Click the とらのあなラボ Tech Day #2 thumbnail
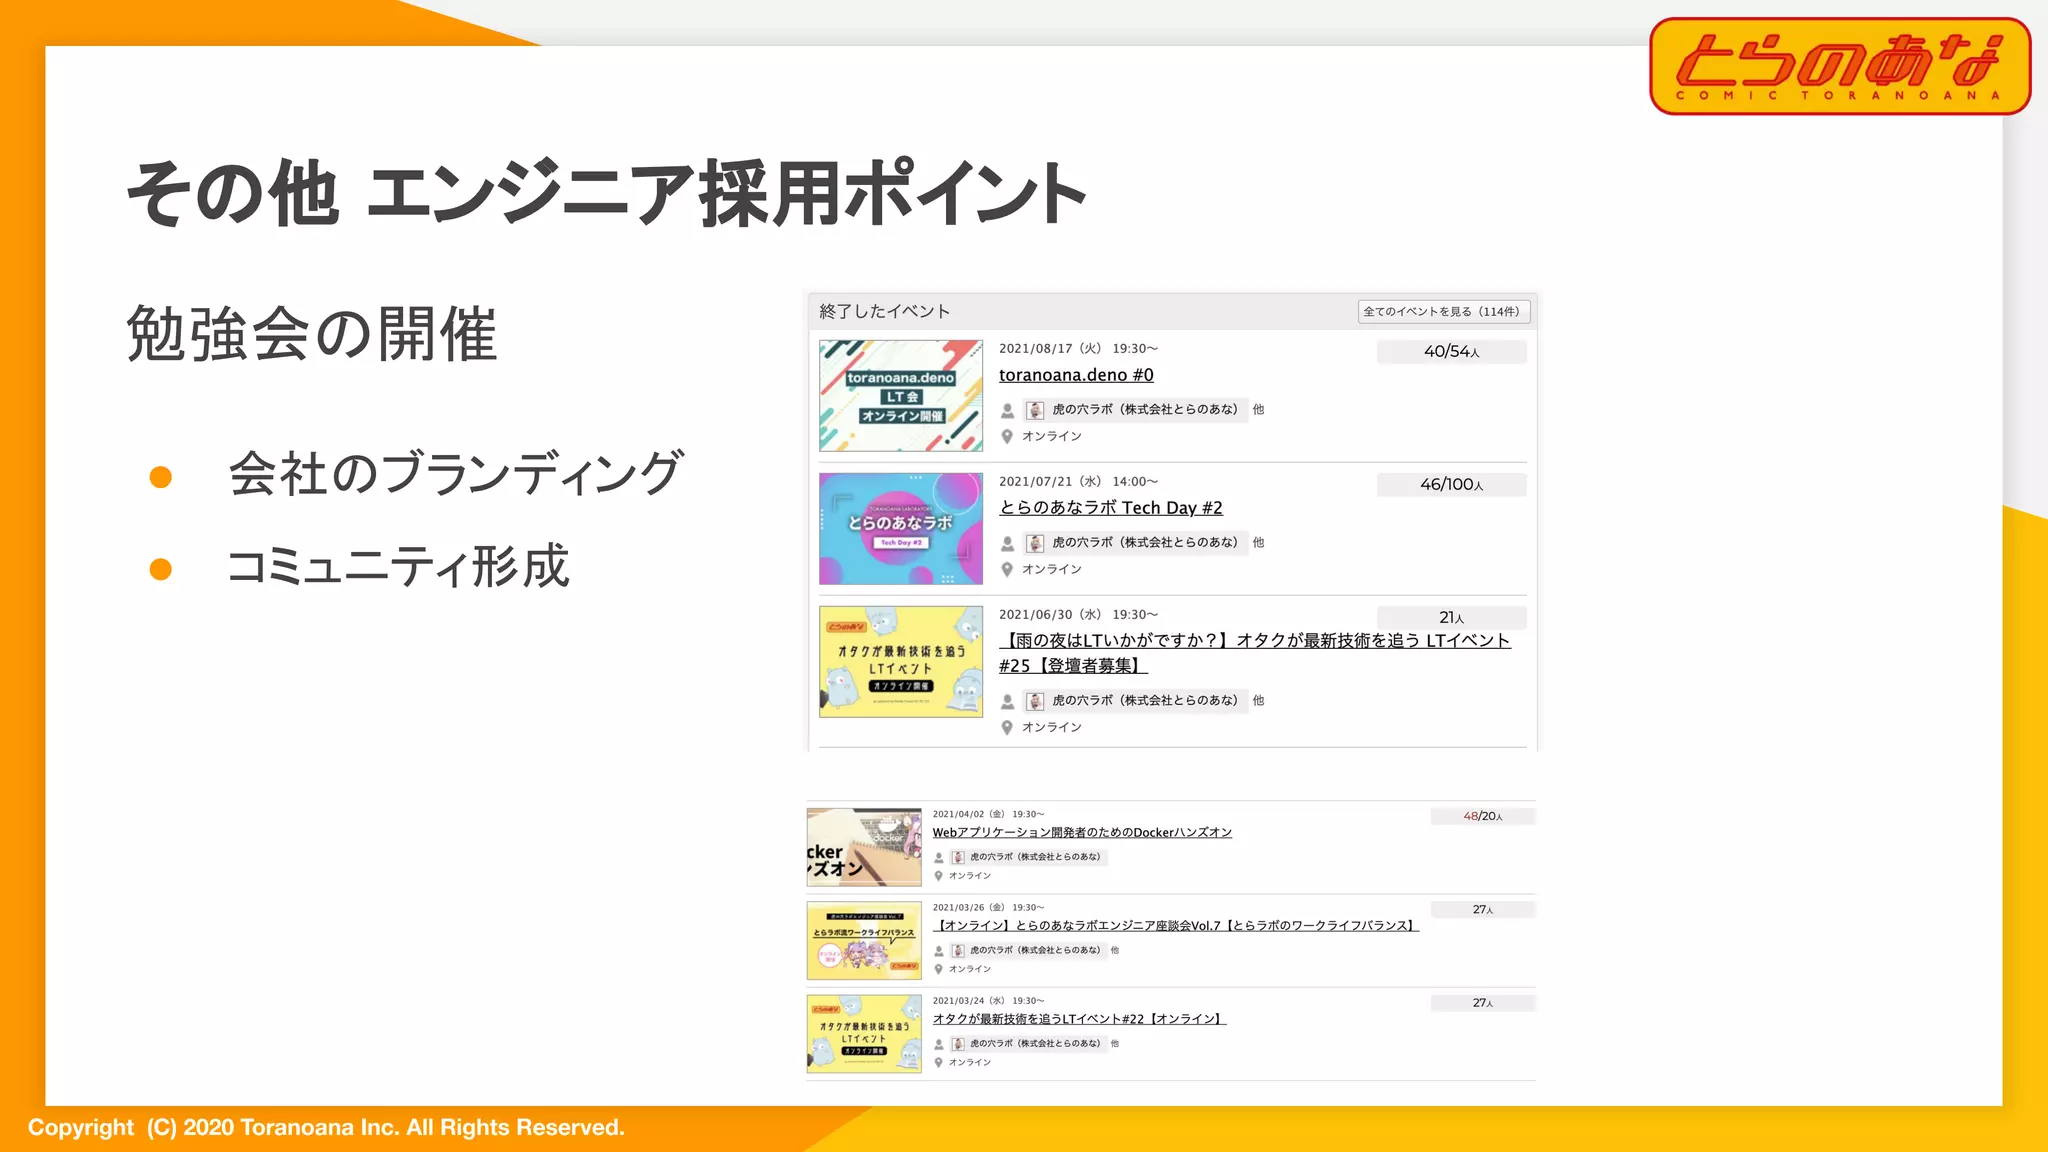This screenshot has width=2048, height=1152. click(901, 529)
